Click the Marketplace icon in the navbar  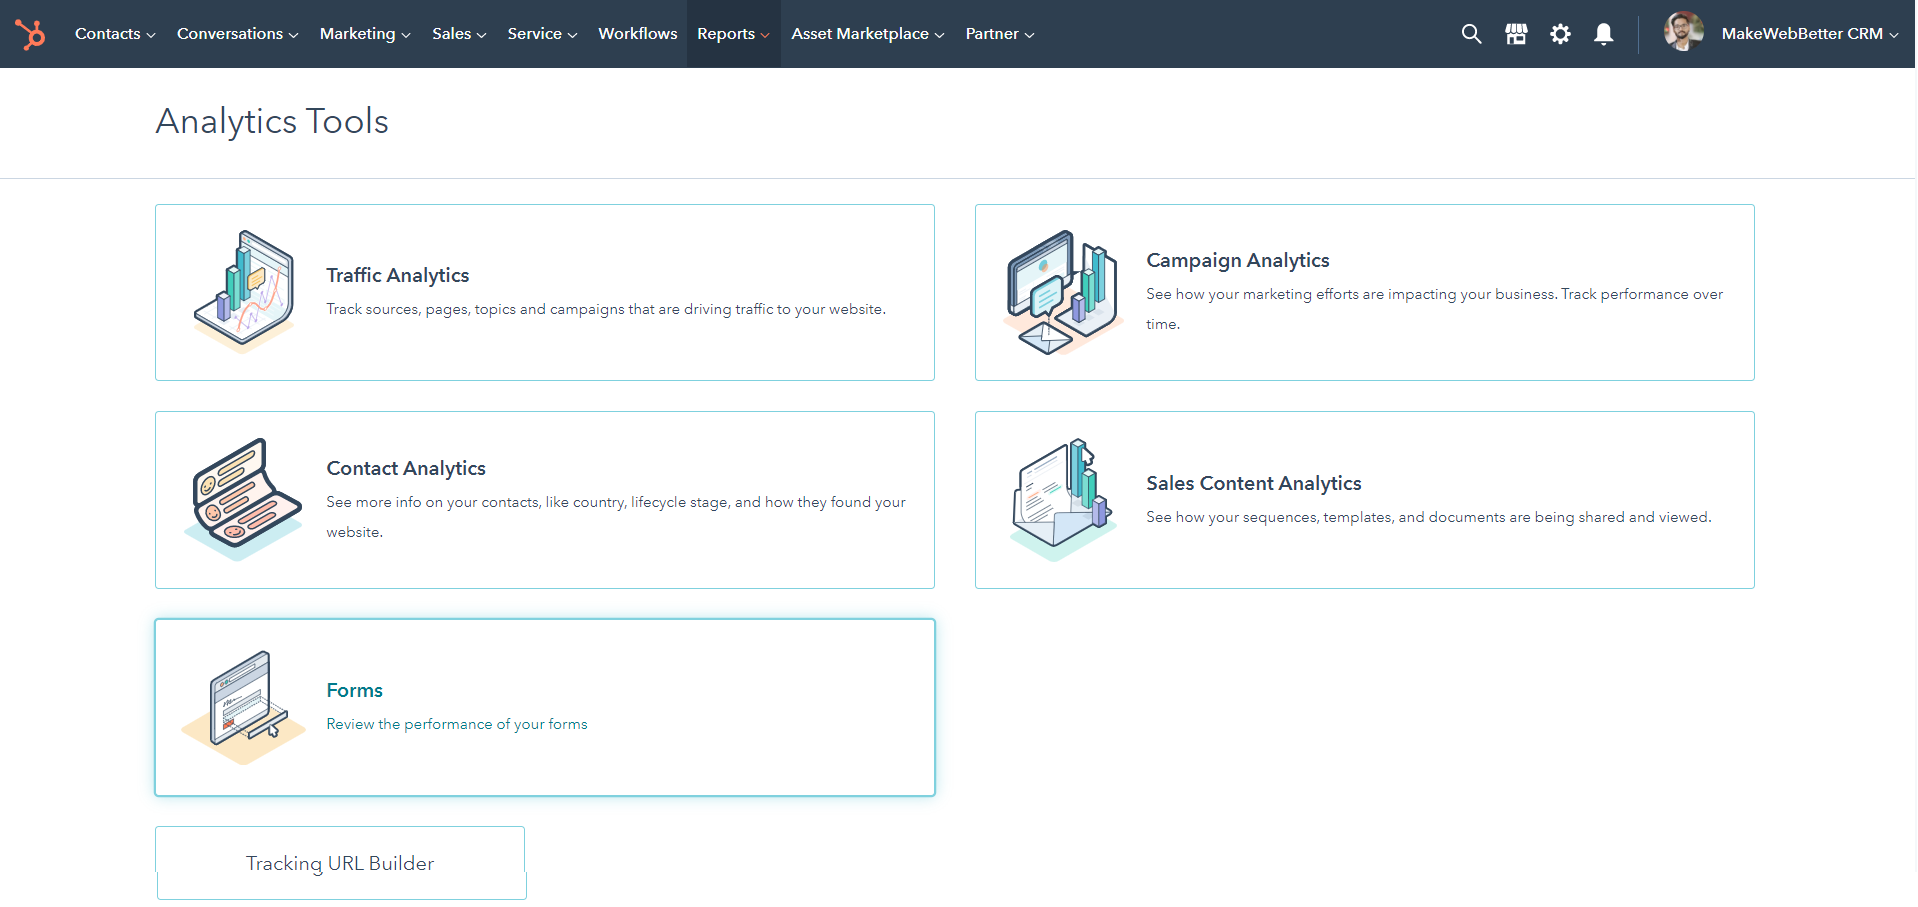click(x=1515, y=33)
